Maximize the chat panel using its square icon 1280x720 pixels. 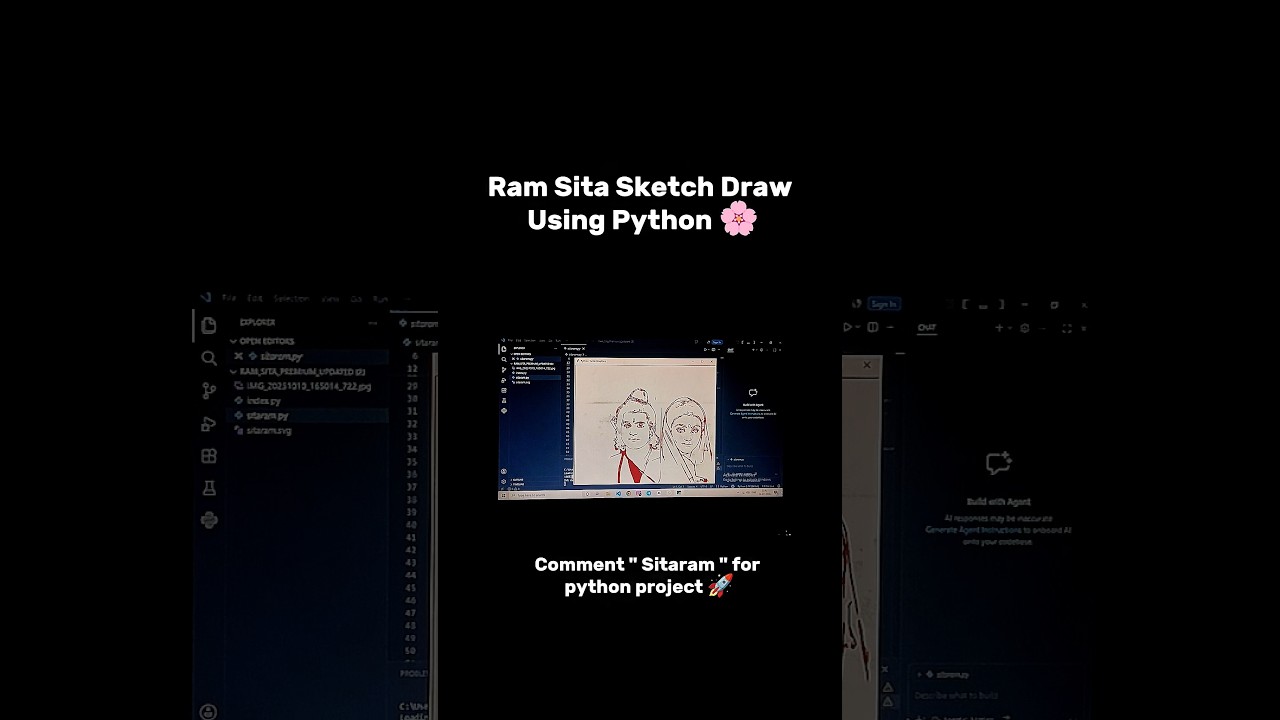point(1066,328)
